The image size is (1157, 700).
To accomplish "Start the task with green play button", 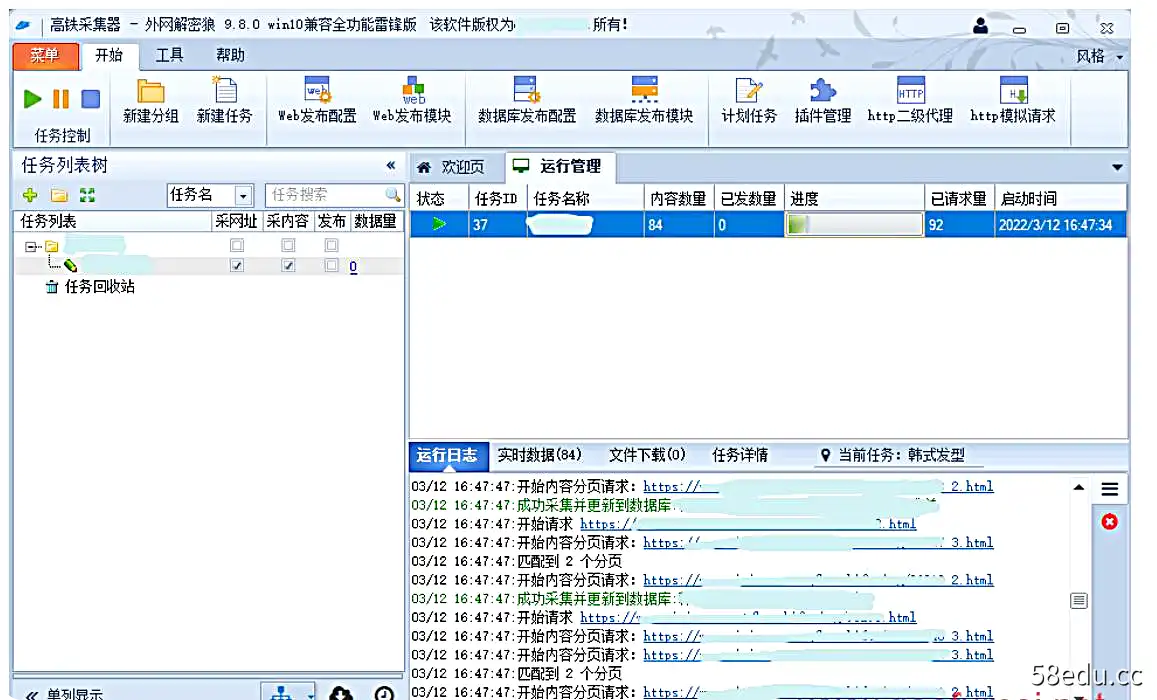I will coord(32,99).
